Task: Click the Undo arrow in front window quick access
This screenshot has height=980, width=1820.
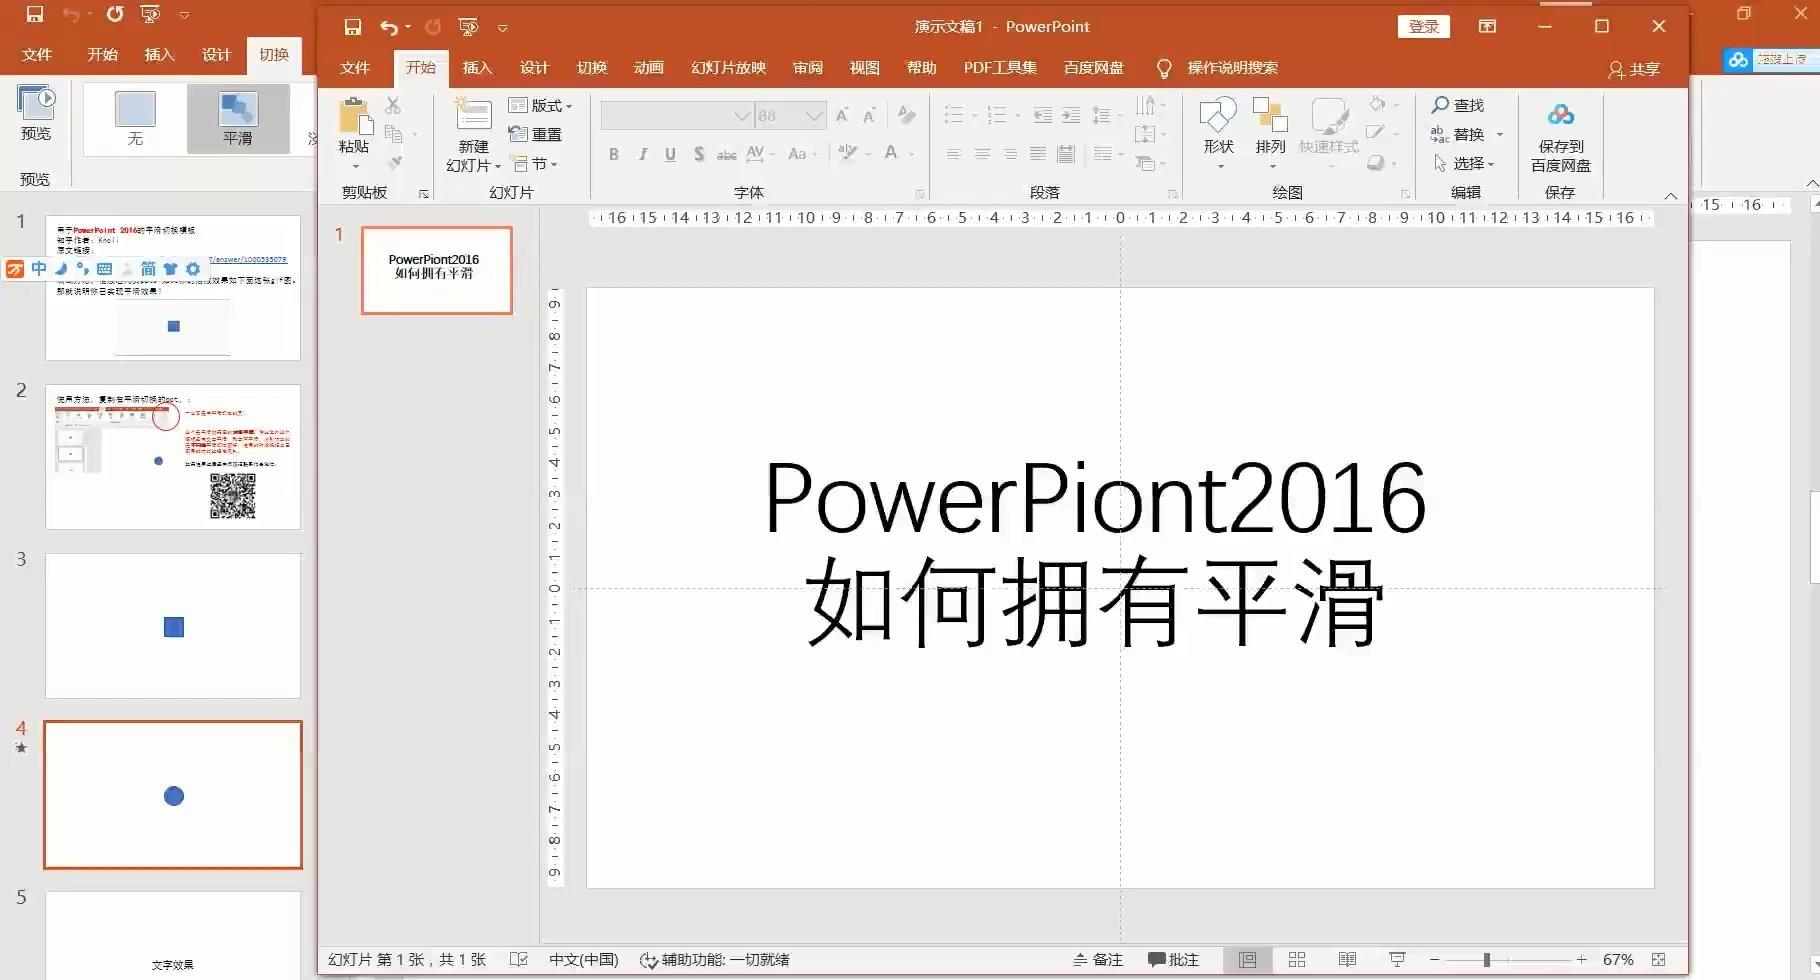Action: 389,27
